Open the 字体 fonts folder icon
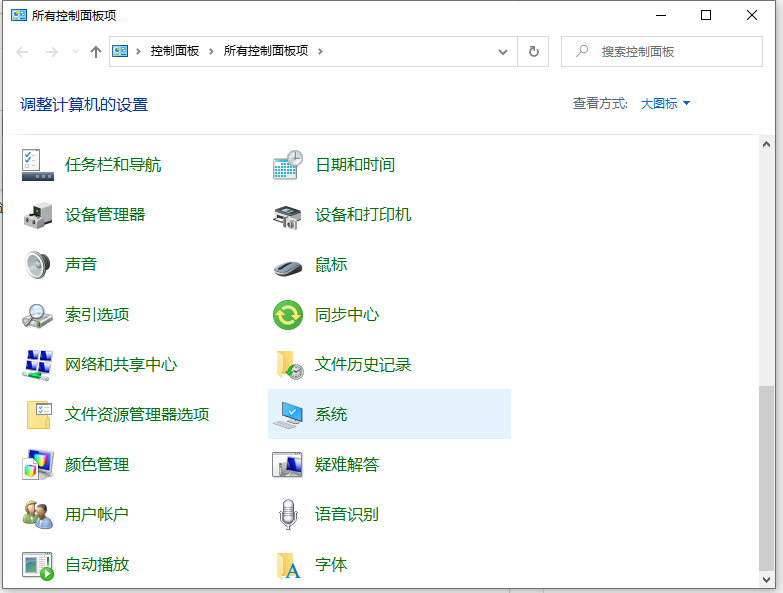The width and height of the screenshot is (783, 593). pos(289,566)
